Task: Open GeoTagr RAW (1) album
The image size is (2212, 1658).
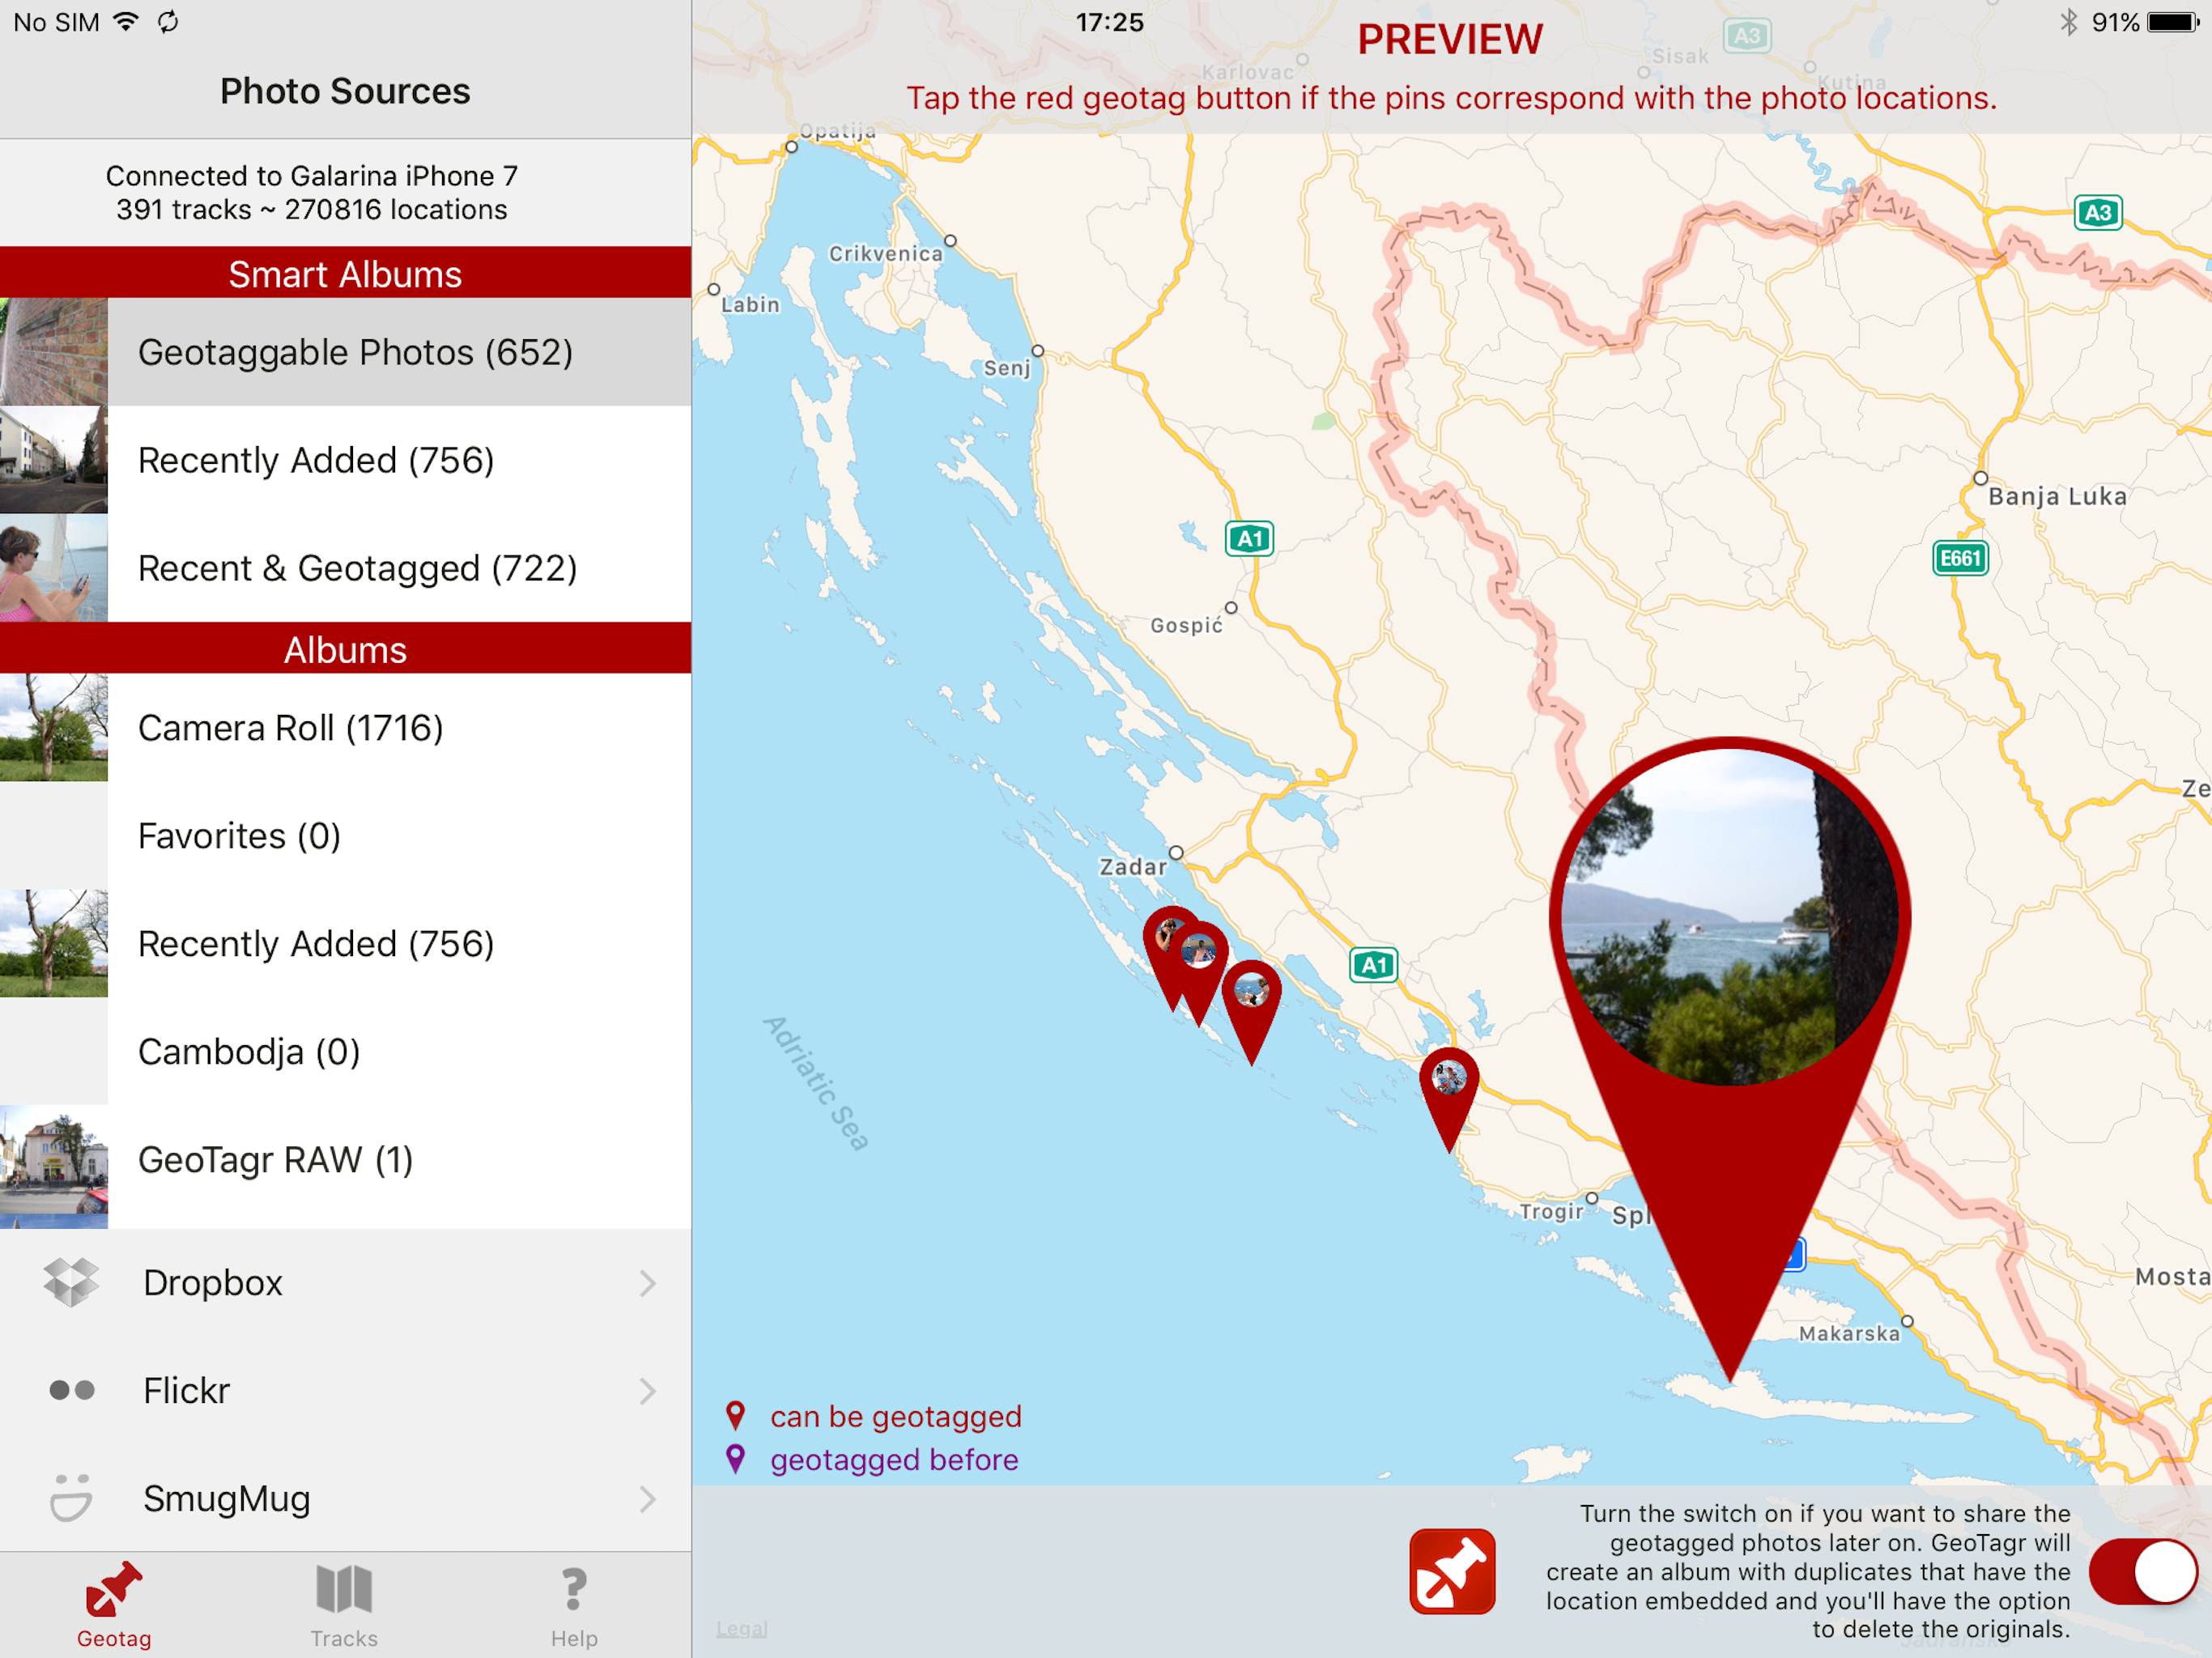Action: [x=346, y=1160]
